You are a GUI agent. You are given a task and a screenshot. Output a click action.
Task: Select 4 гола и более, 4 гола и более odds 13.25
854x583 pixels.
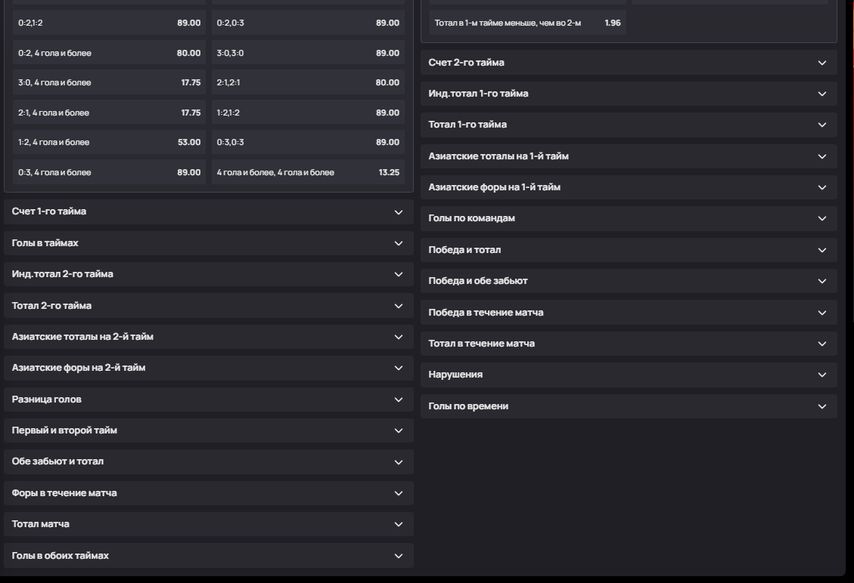[308, 172]
